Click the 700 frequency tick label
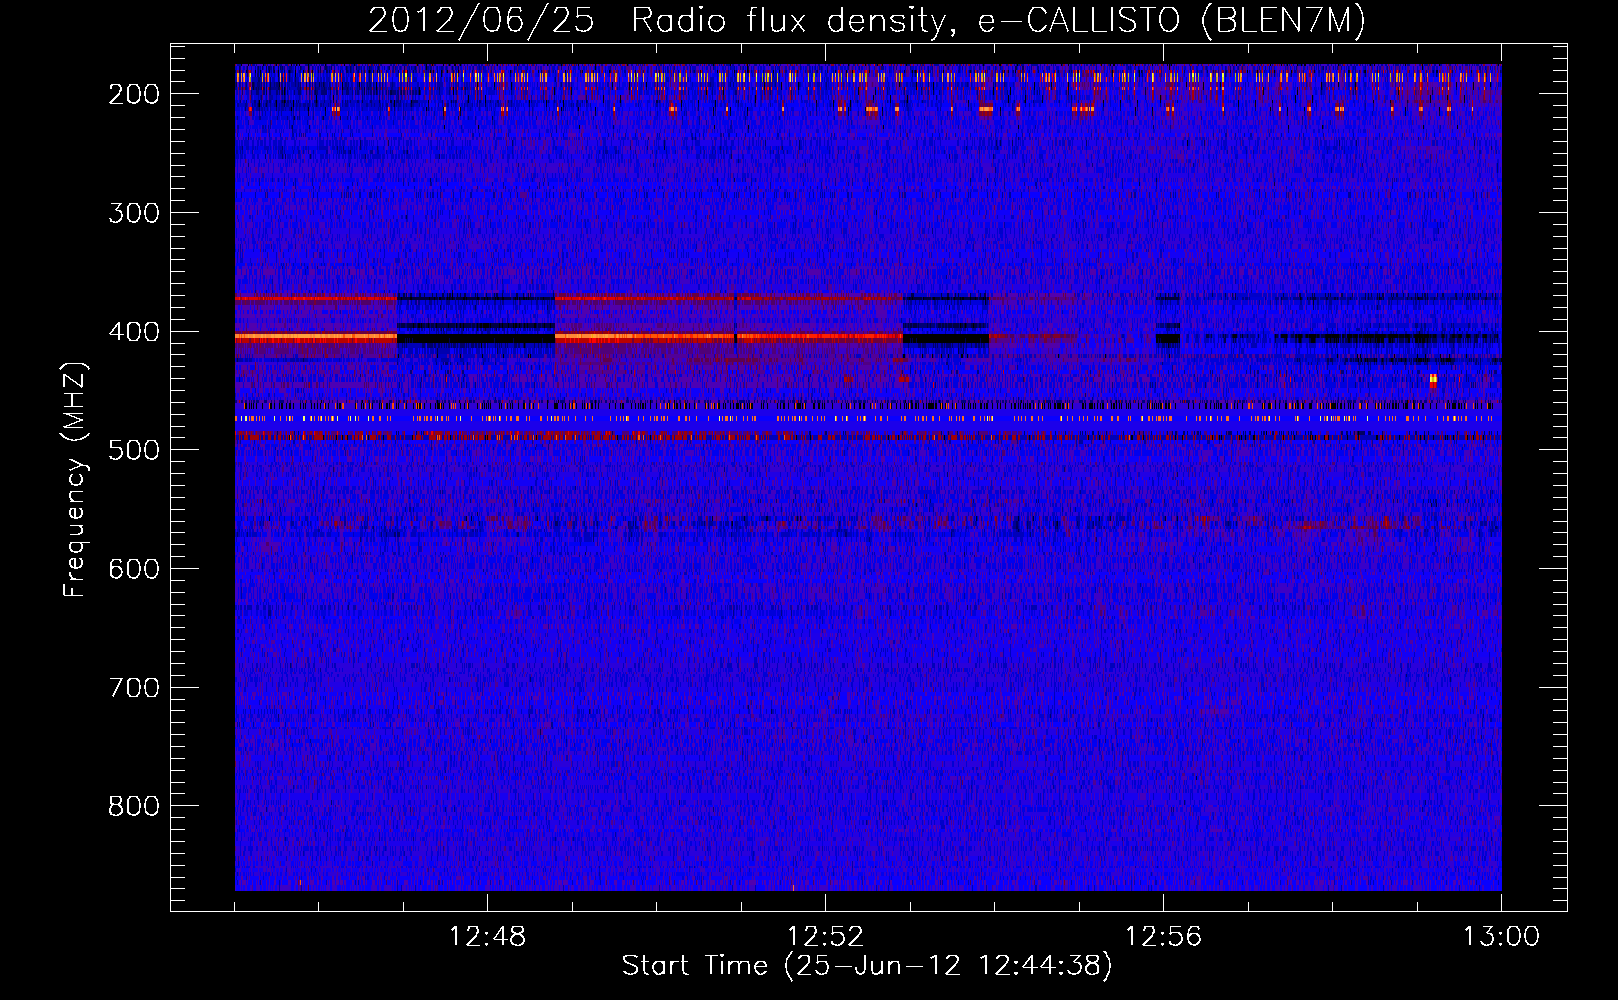Screen dimensions: 1618x1000 [x=134, y=688]
